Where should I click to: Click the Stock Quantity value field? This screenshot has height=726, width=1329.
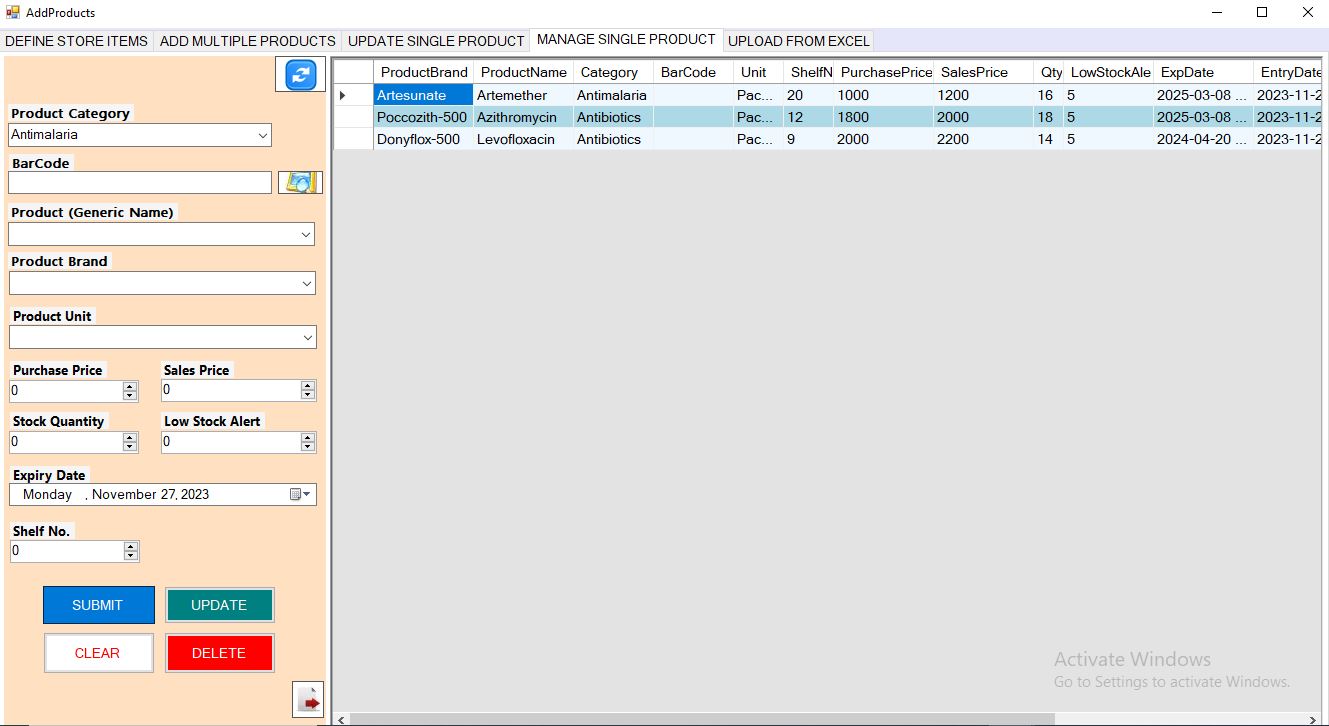pos(65,442)
